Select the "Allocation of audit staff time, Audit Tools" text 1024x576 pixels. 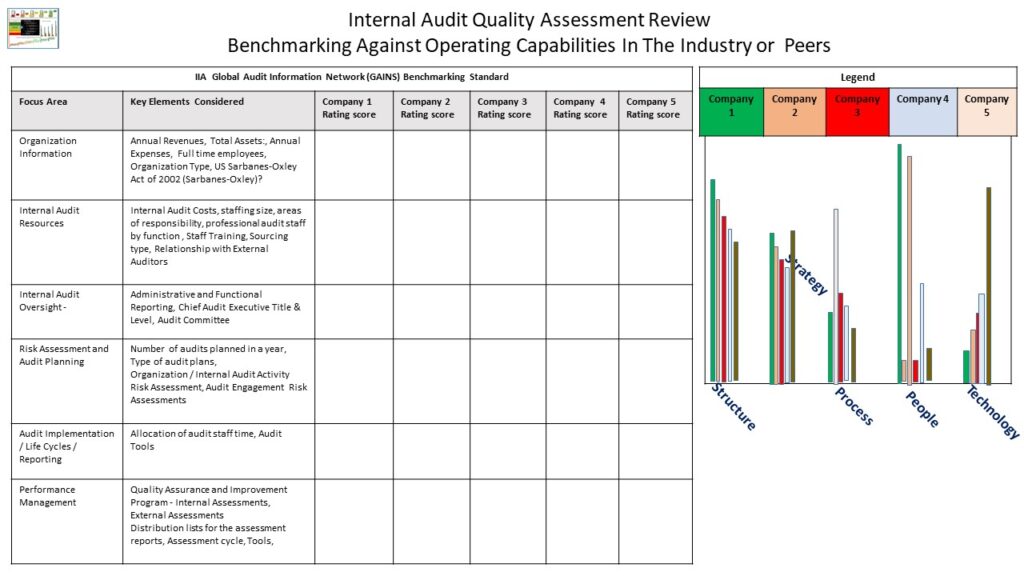[x=206, y=440]
